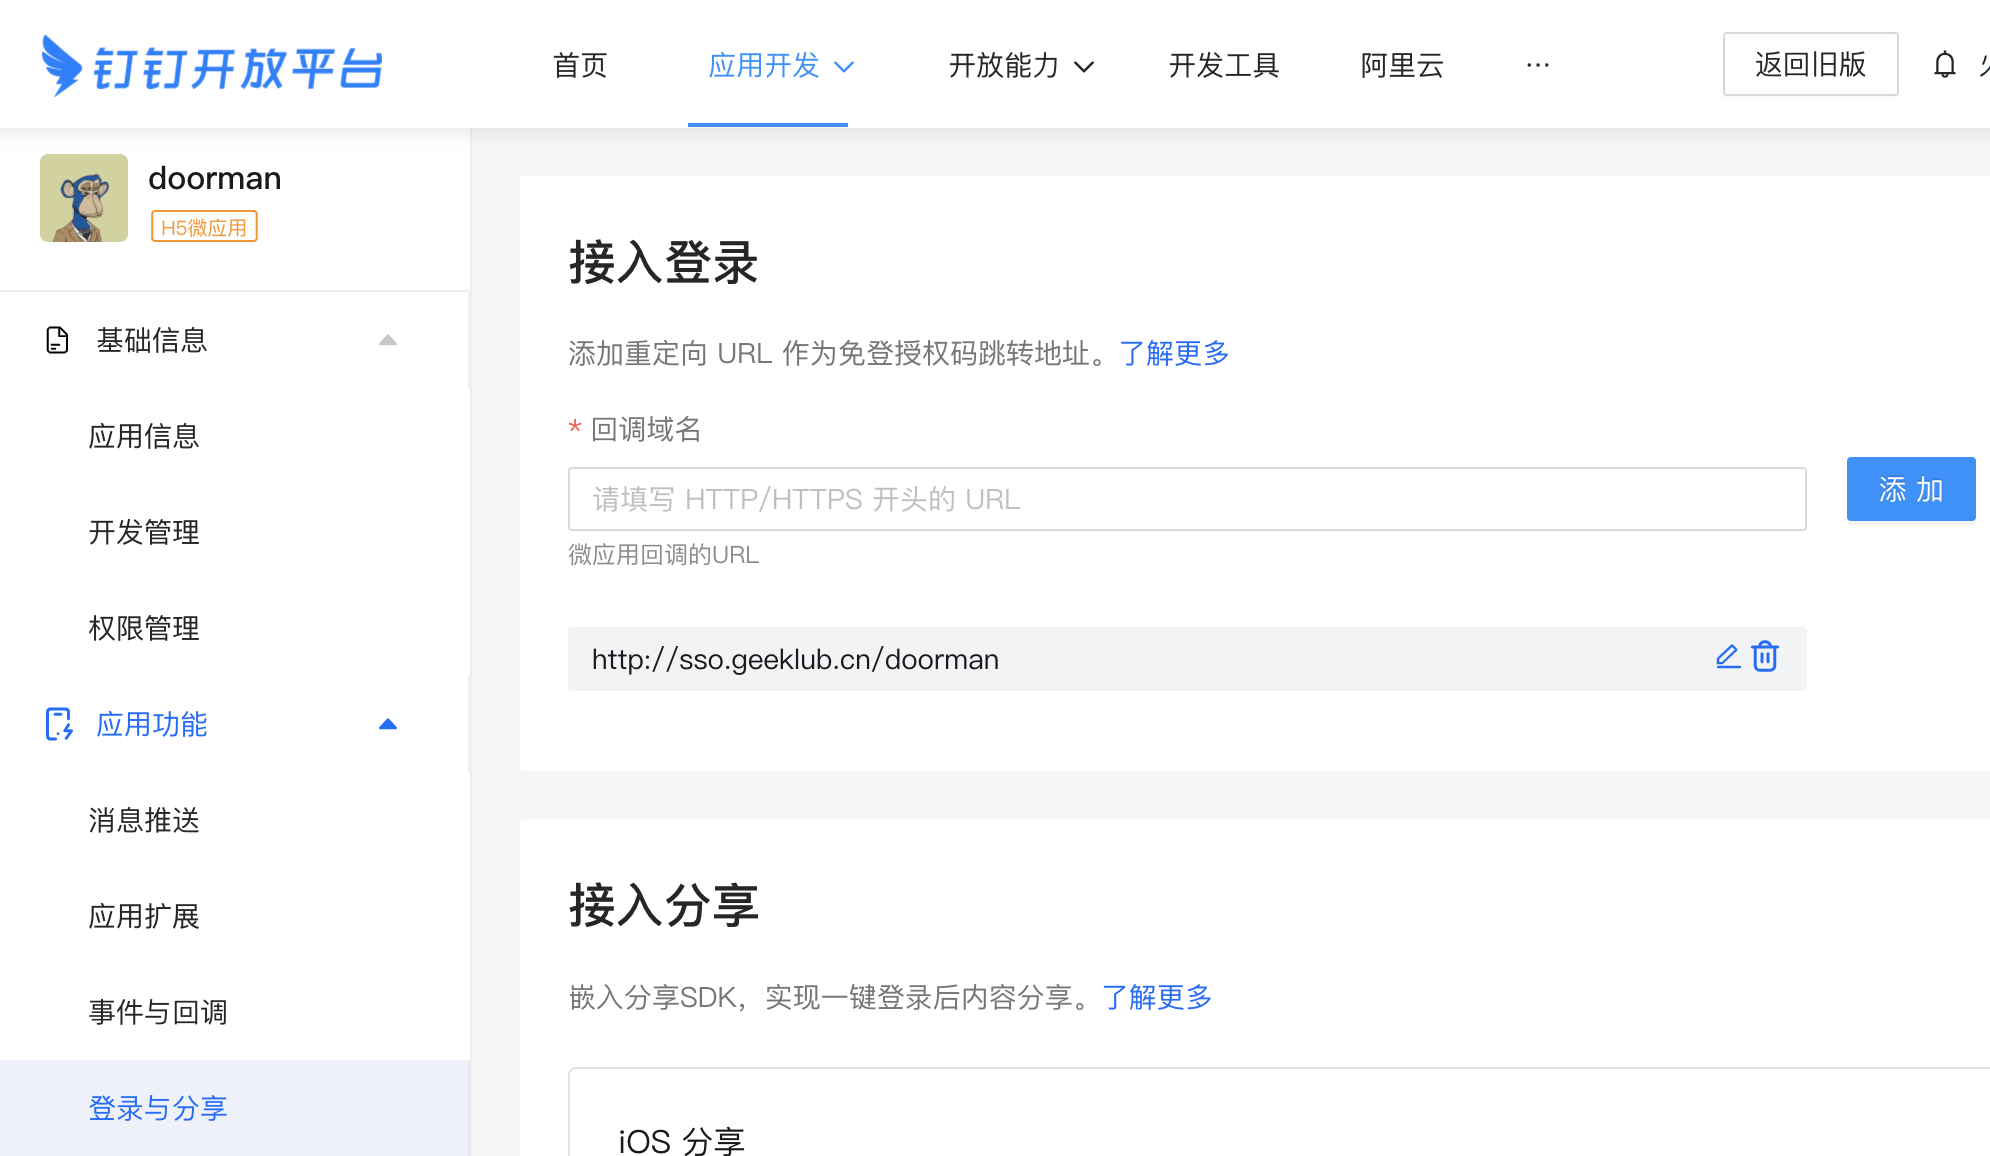The image size is (1990, 1156).
Task: Go to 首页 in the top navigation
Action: tap(580, 66)
